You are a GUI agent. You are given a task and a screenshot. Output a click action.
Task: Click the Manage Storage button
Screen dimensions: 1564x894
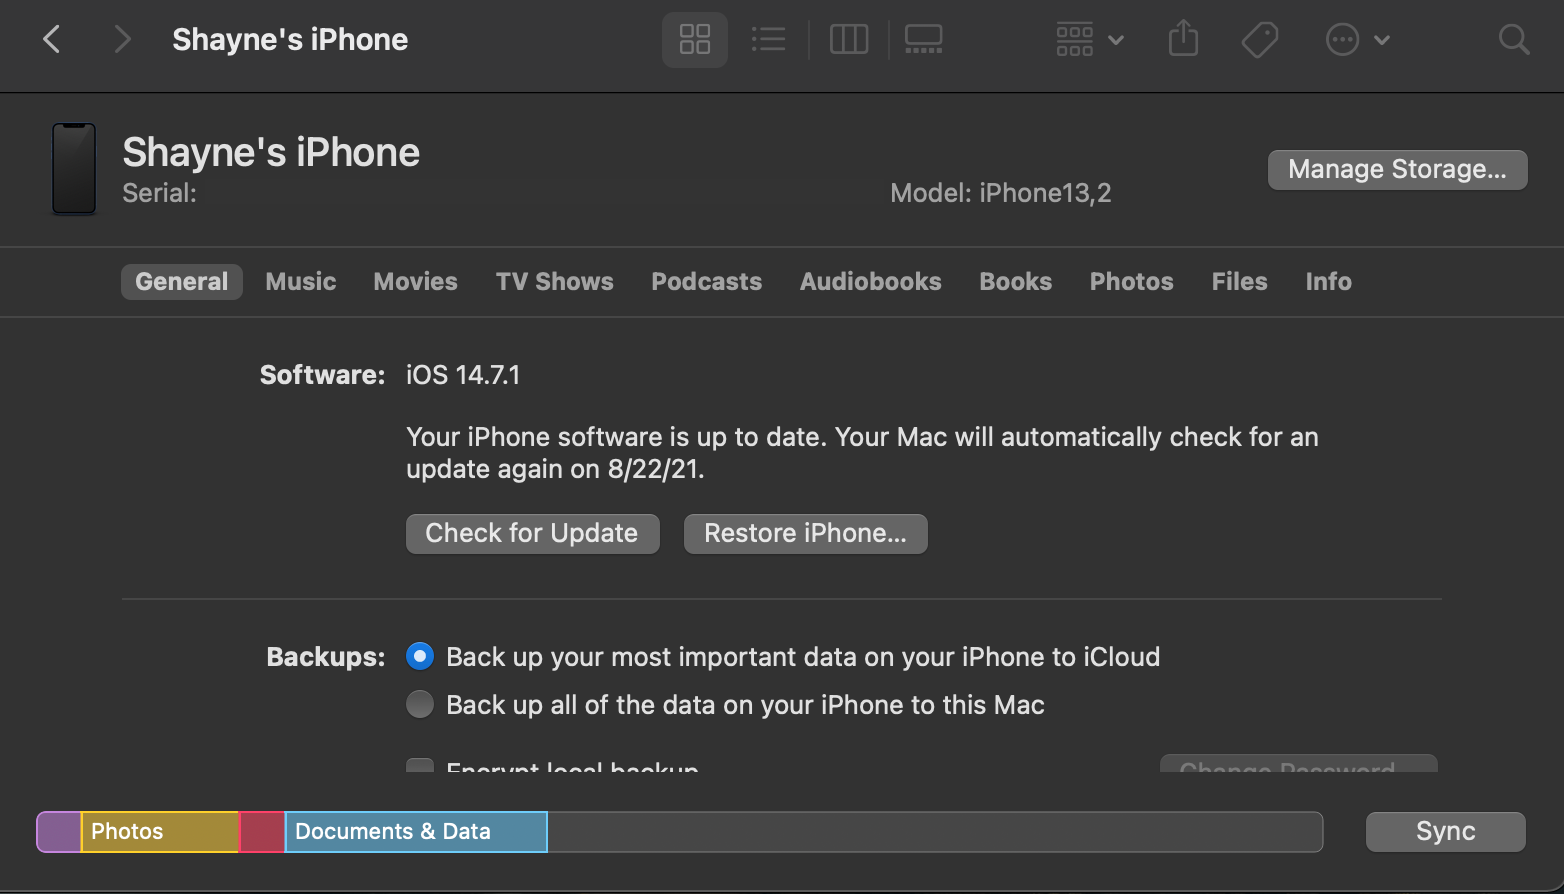(1397, 169)
